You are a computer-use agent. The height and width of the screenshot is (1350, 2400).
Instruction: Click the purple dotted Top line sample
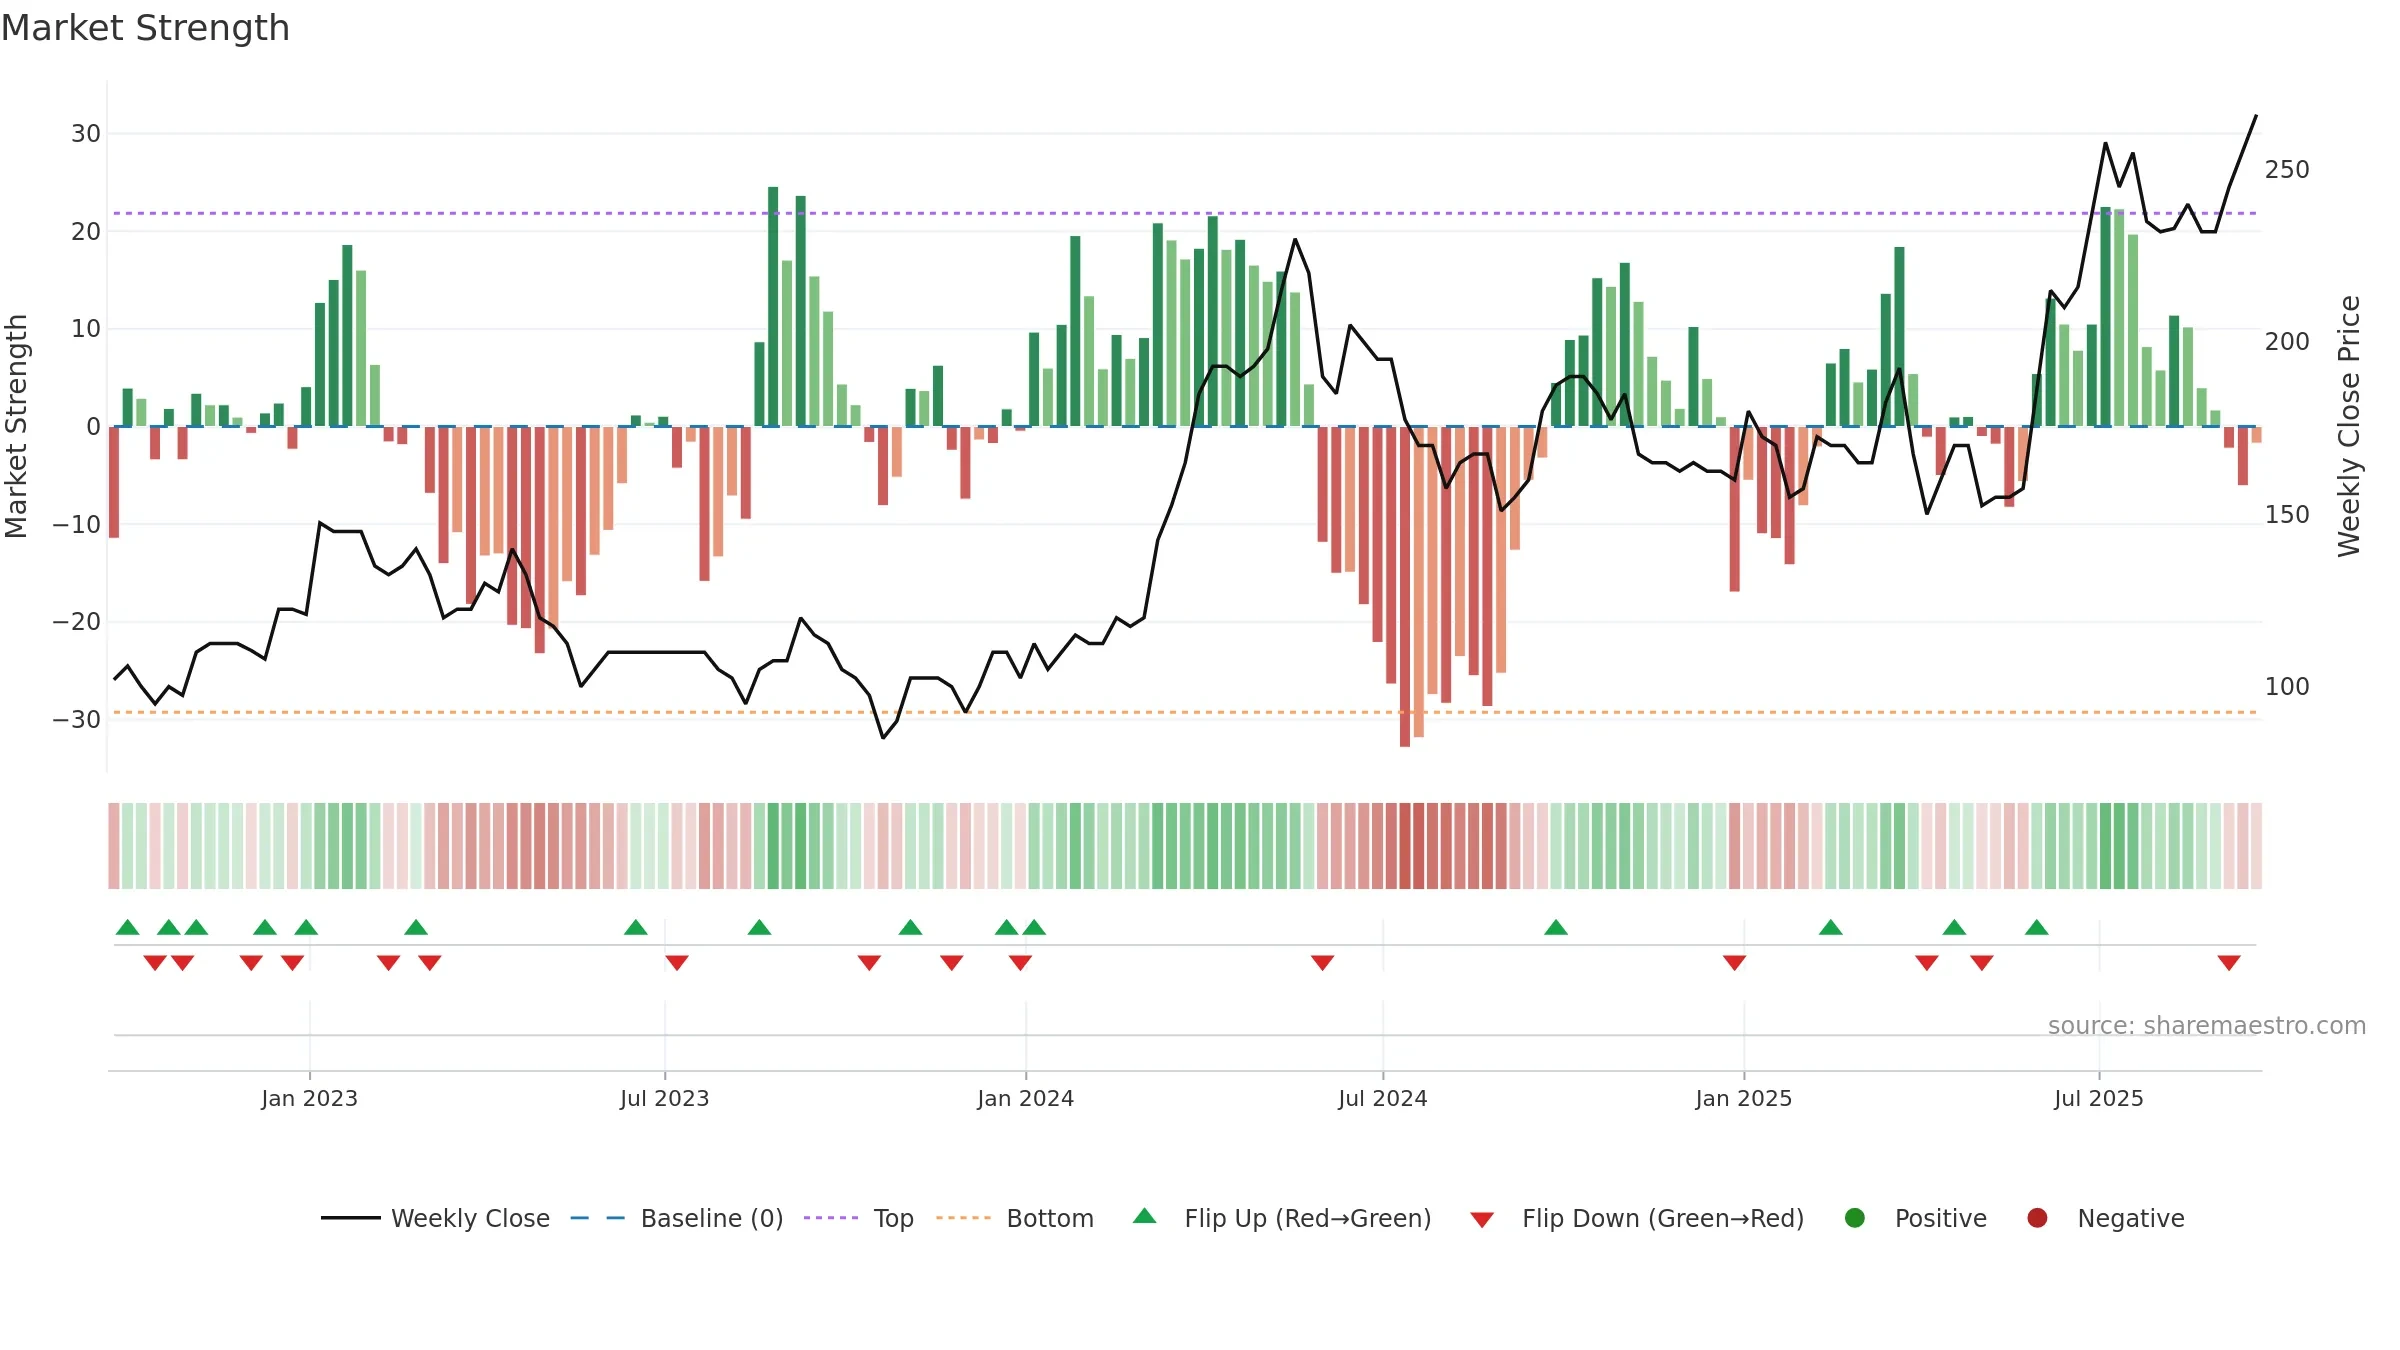[x=831, y=1218]
